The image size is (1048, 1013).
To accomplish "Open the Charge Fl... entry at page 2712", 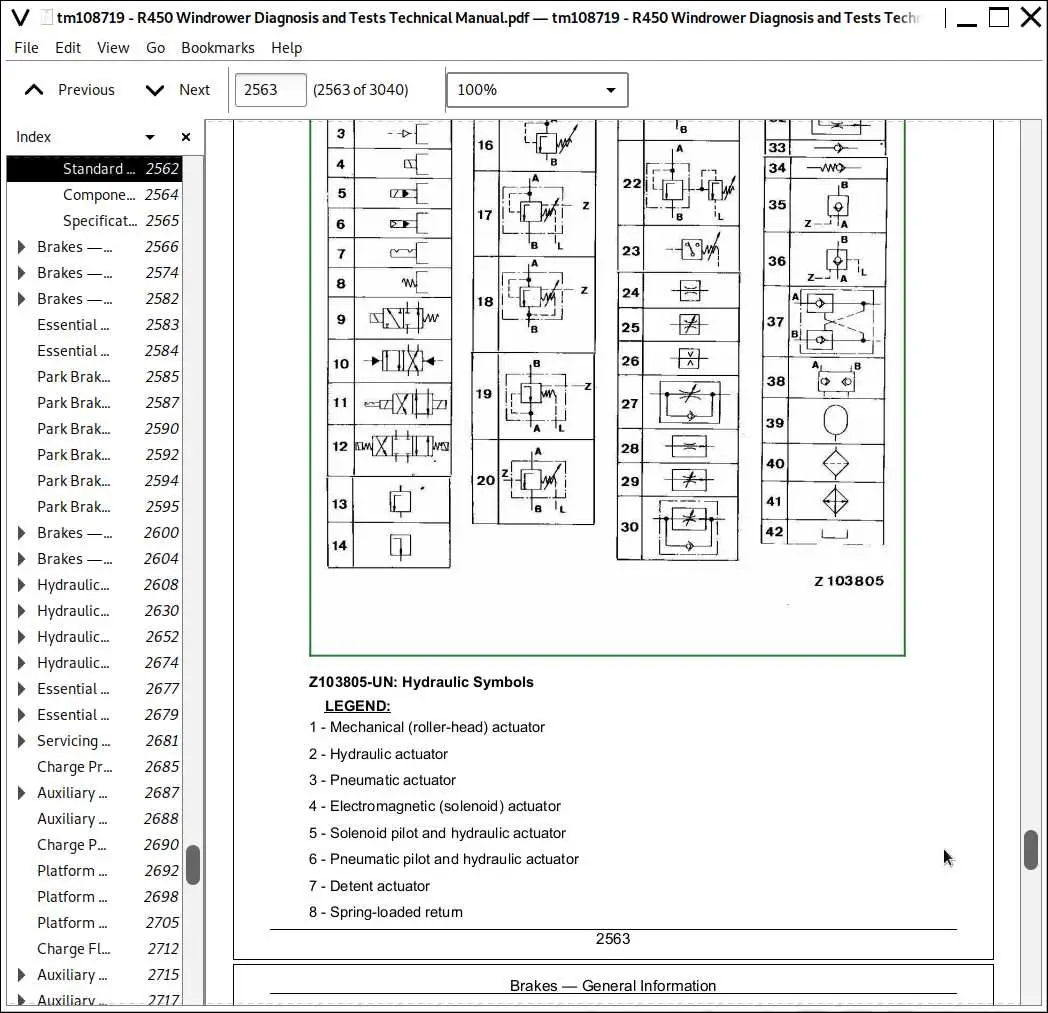I will point(94,950).
